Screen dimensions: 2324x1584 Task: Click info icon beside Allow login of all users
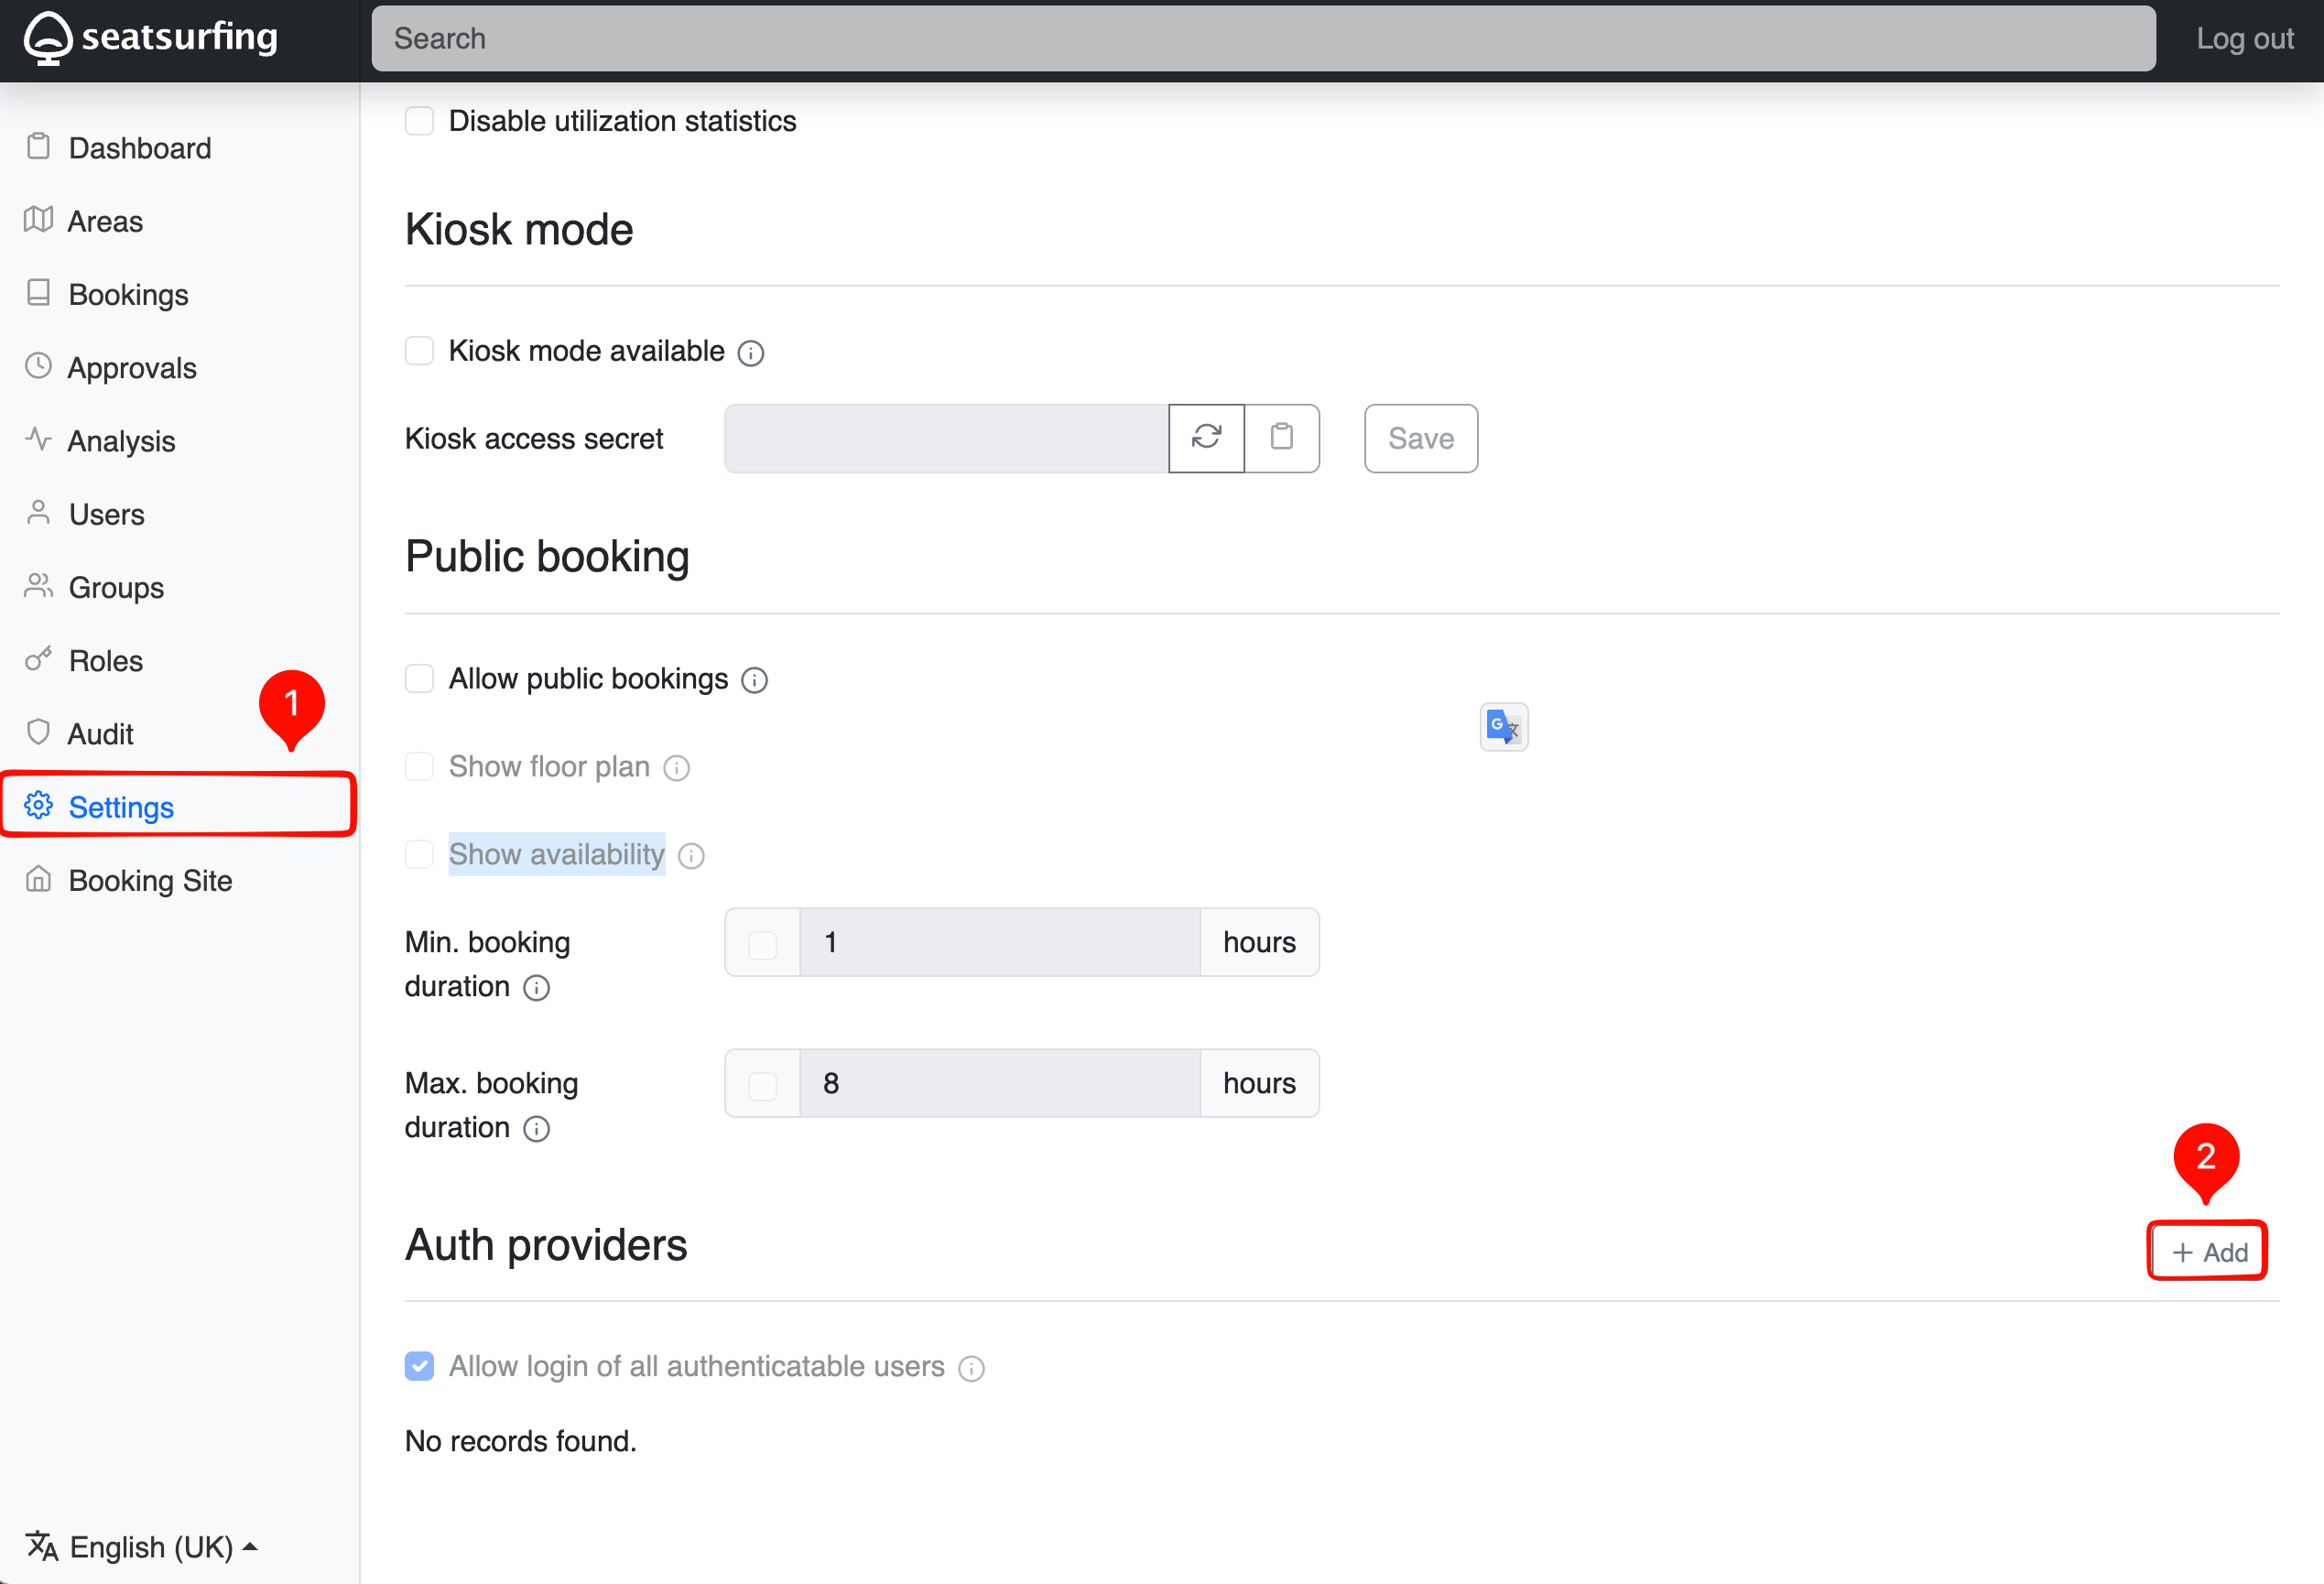tap(971, 1368)
